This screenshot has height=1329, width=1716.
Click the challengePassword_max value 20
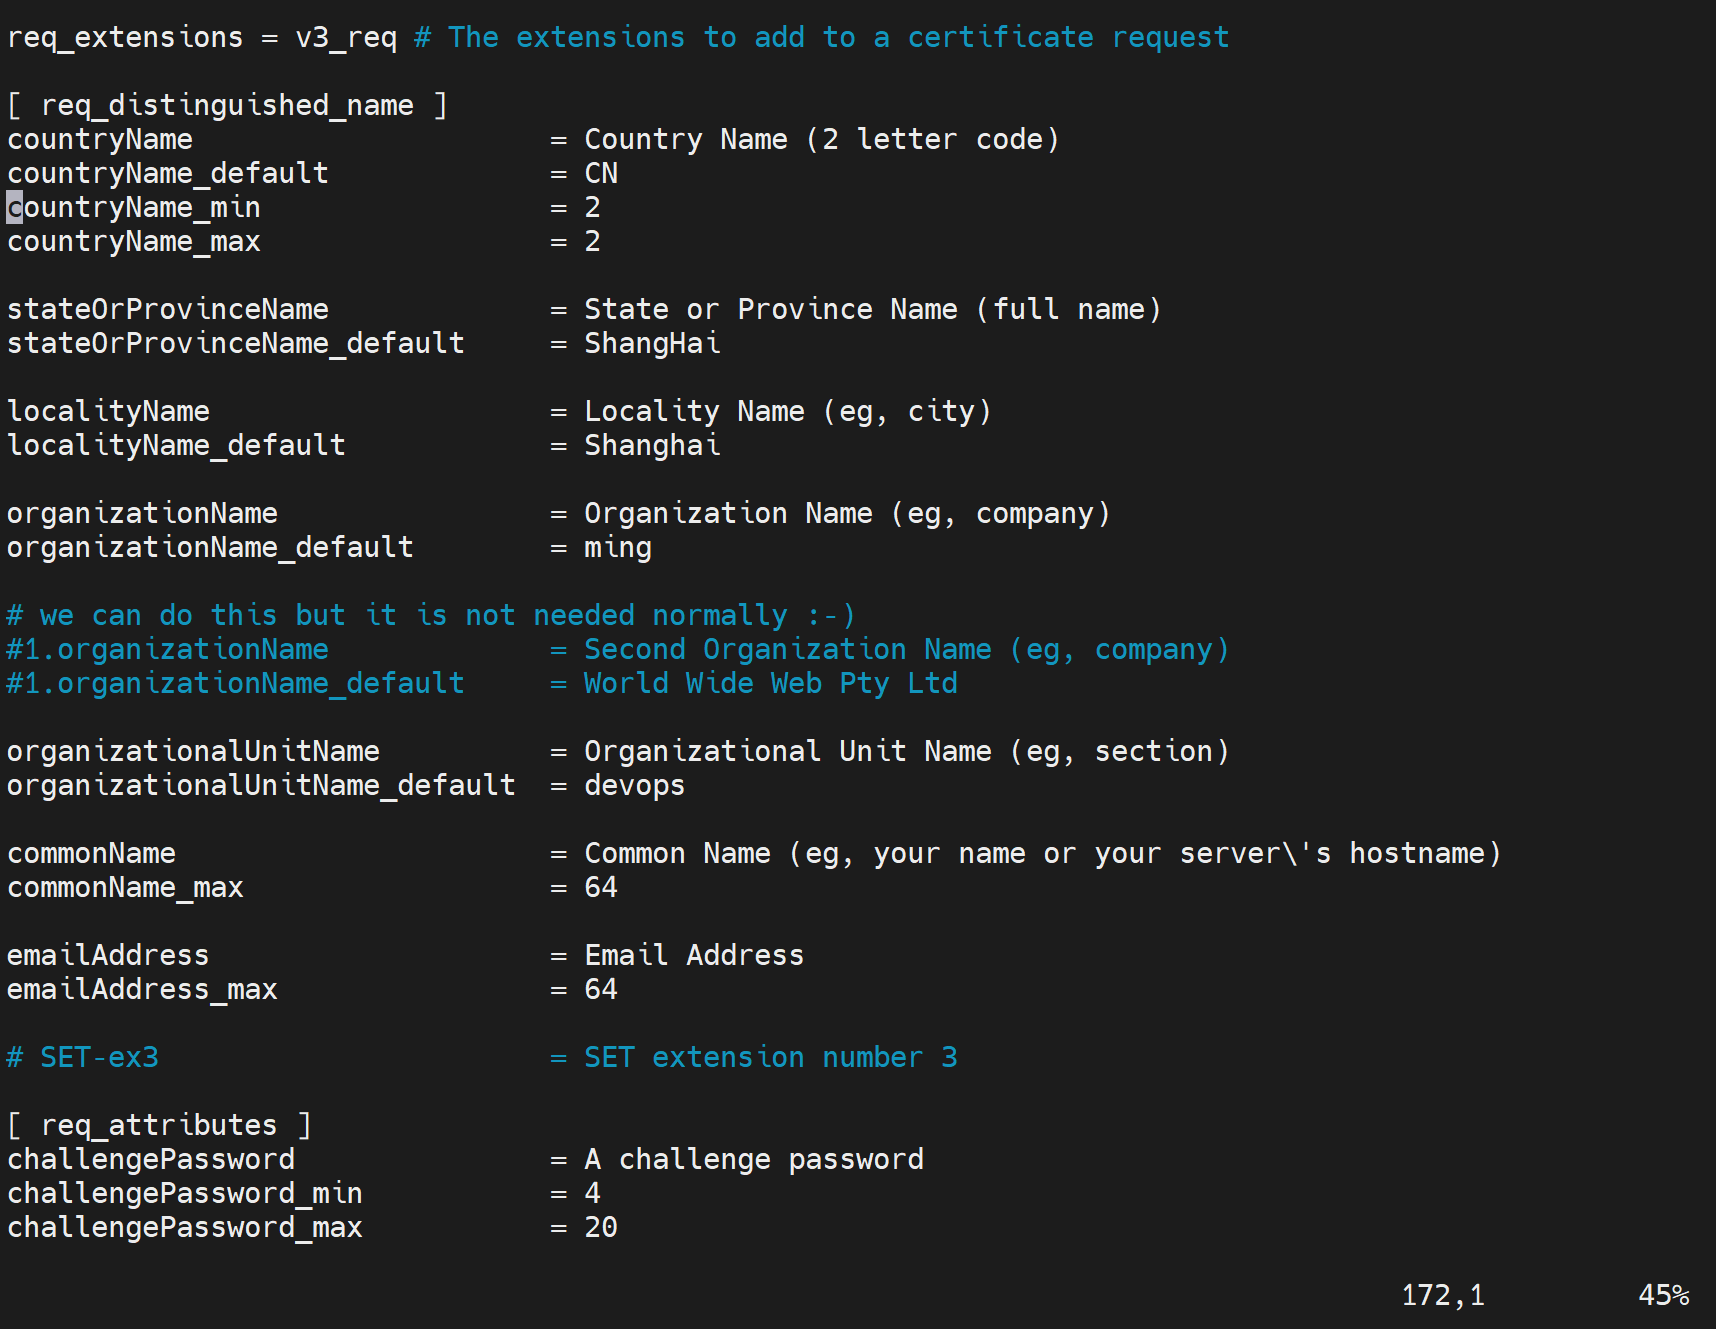click(601, 1227)
